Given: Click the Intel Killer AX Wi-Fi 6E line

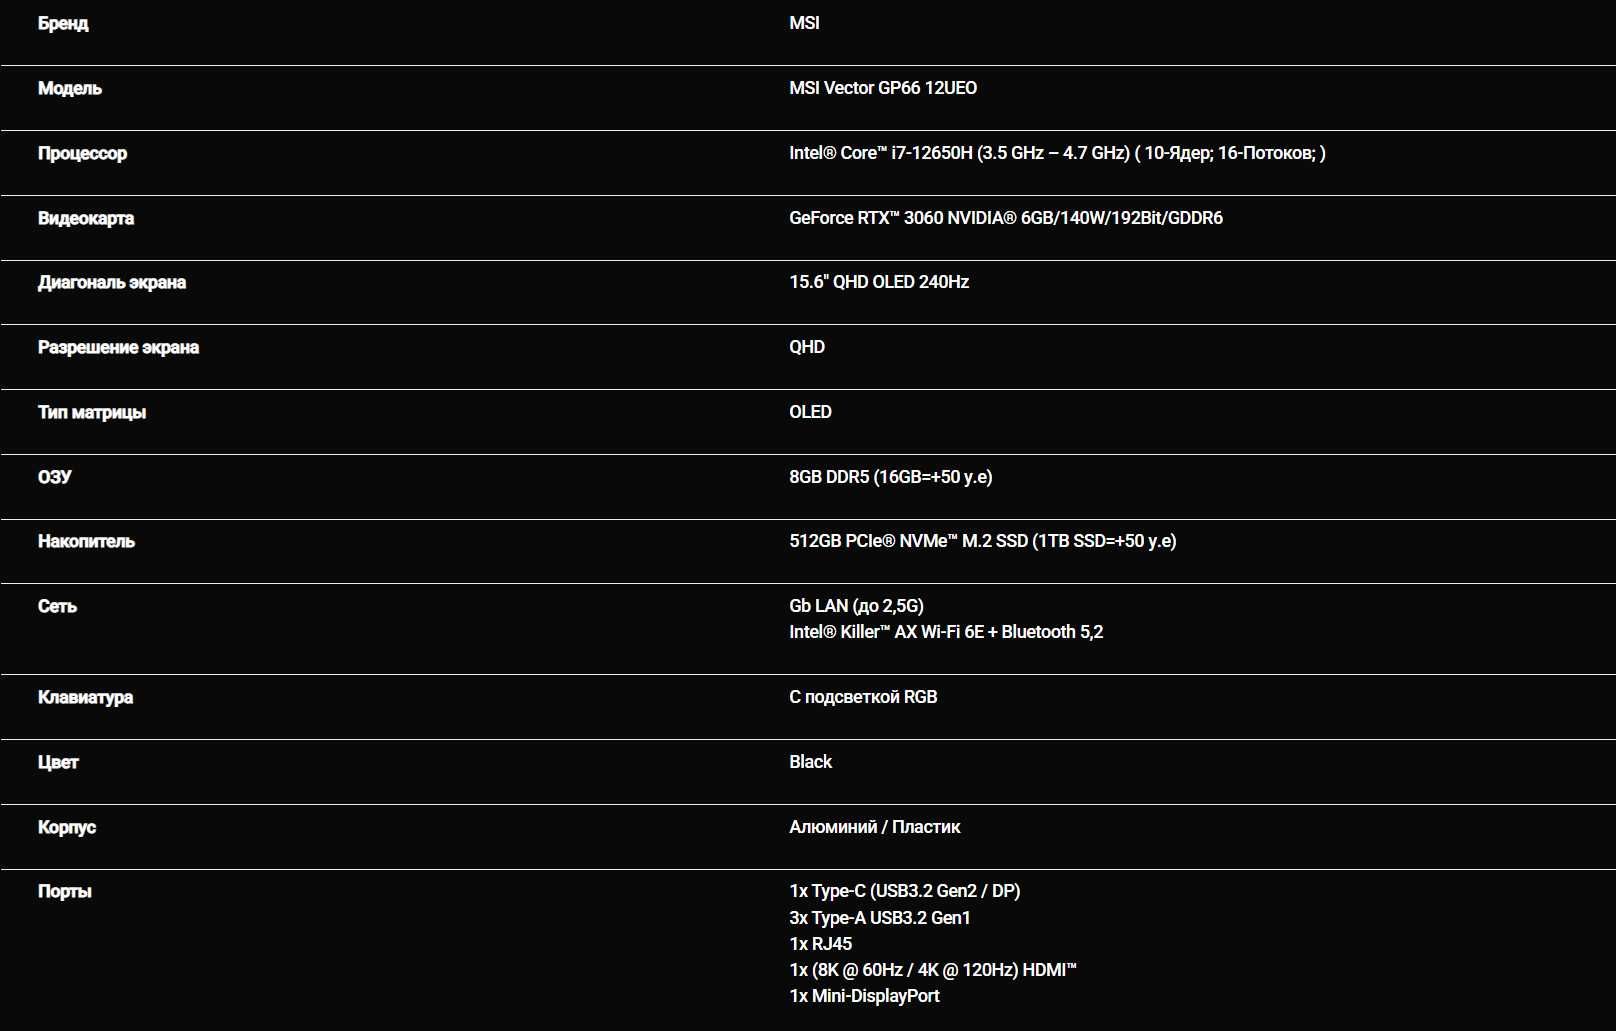Looking at the screenshot, I should pyautogui.click(x=946, y=632).
